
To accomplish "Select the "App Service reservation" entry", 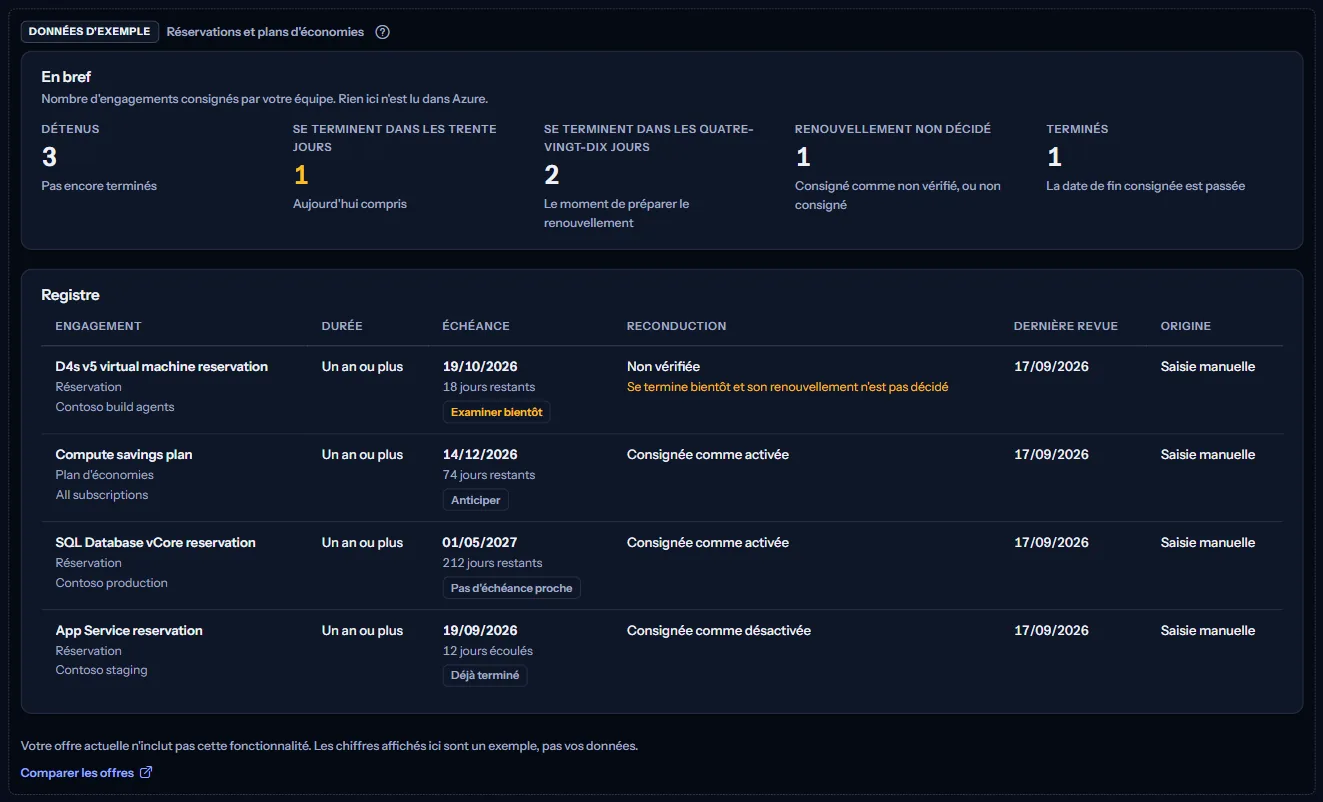I will coord(129,631).
